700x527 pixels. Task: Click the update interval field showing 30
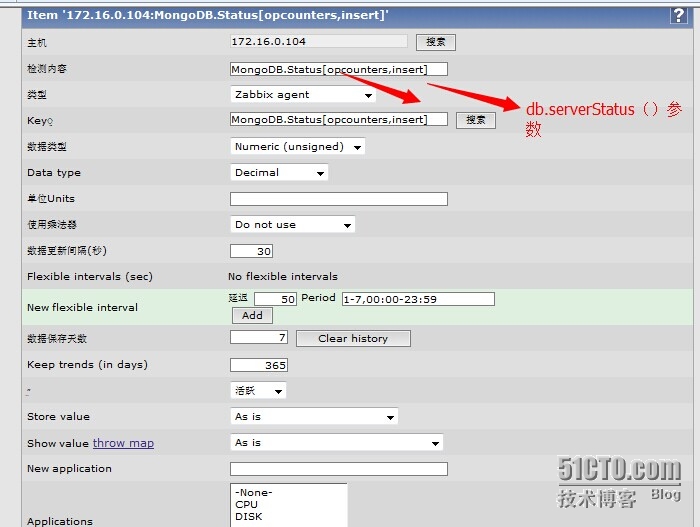tap(251, 251)
